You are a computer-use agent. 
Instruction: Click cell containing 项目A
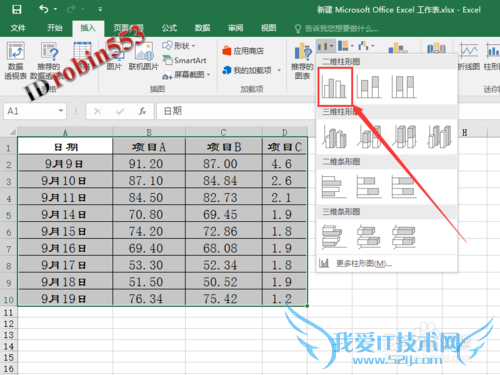(x=149, y=147)
